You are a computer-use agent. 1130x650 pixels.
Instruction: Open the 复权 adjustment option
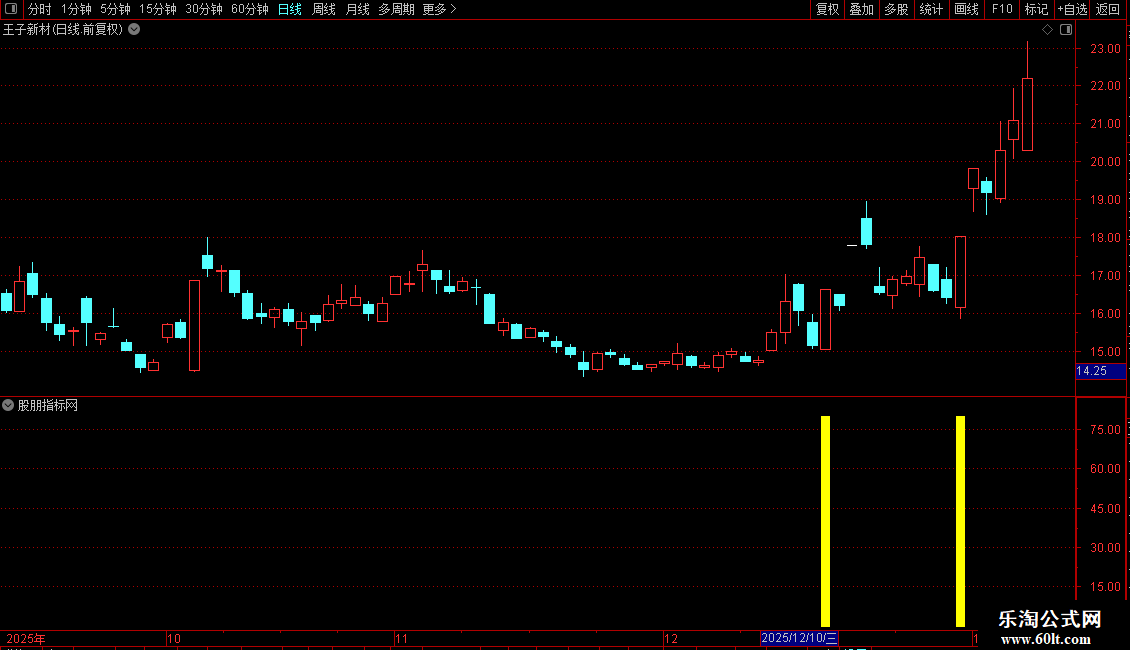tap(827, 9)
